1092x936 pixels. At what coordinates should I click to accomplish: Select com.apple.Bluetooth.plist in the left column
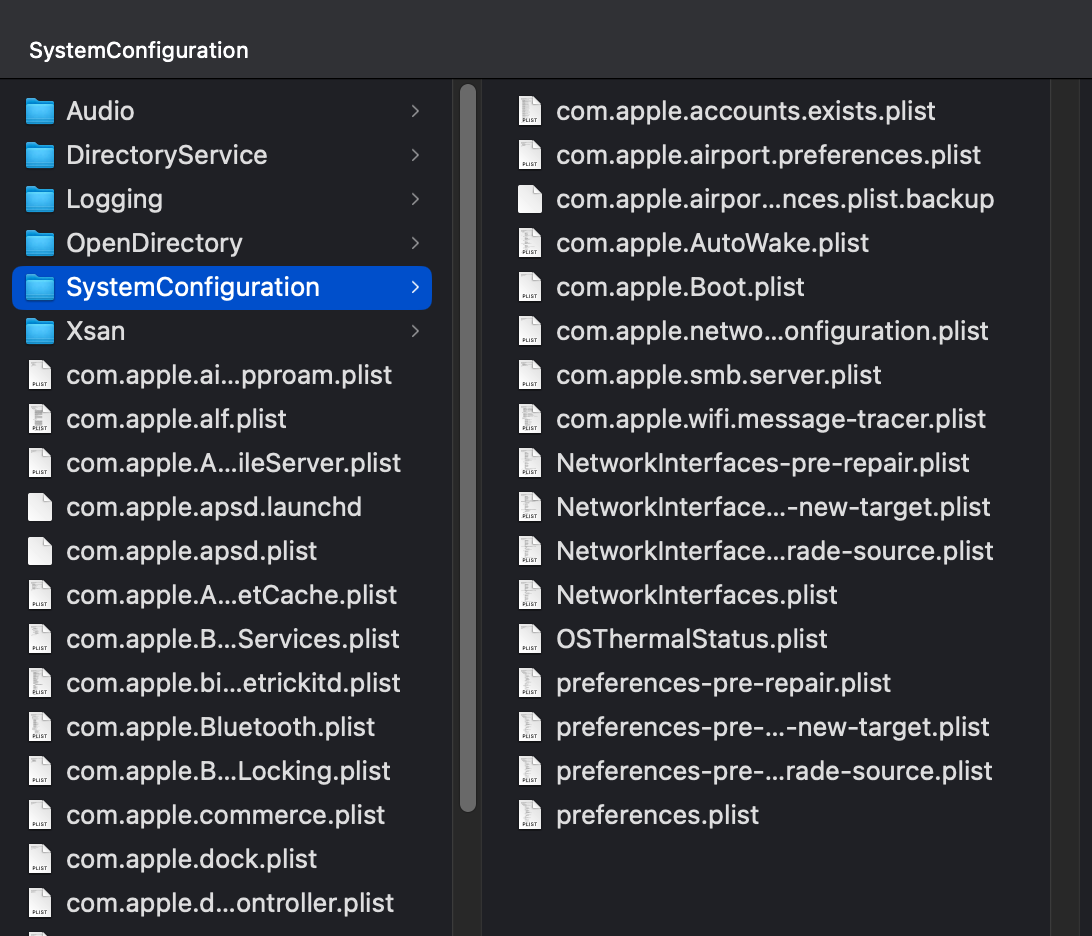[220, 727]
